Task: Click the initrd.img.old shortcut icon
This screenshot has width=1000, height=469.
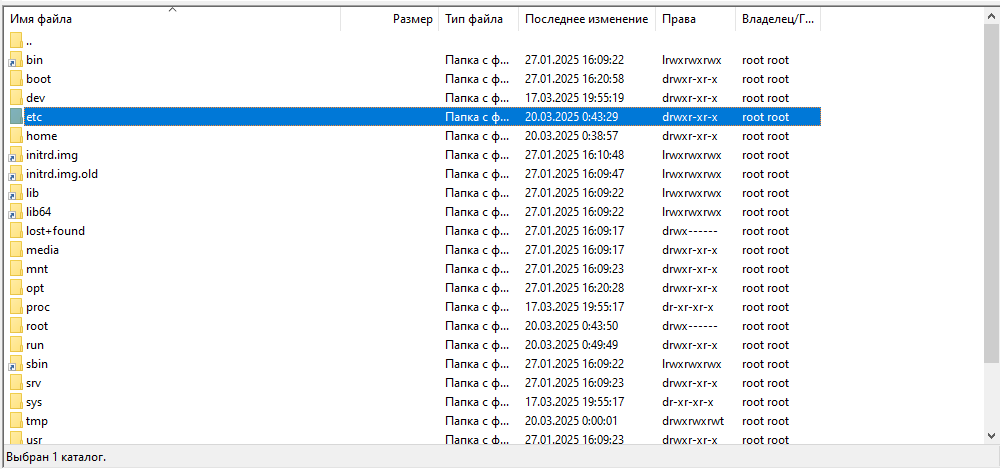Action: click(x=16, y=174)
